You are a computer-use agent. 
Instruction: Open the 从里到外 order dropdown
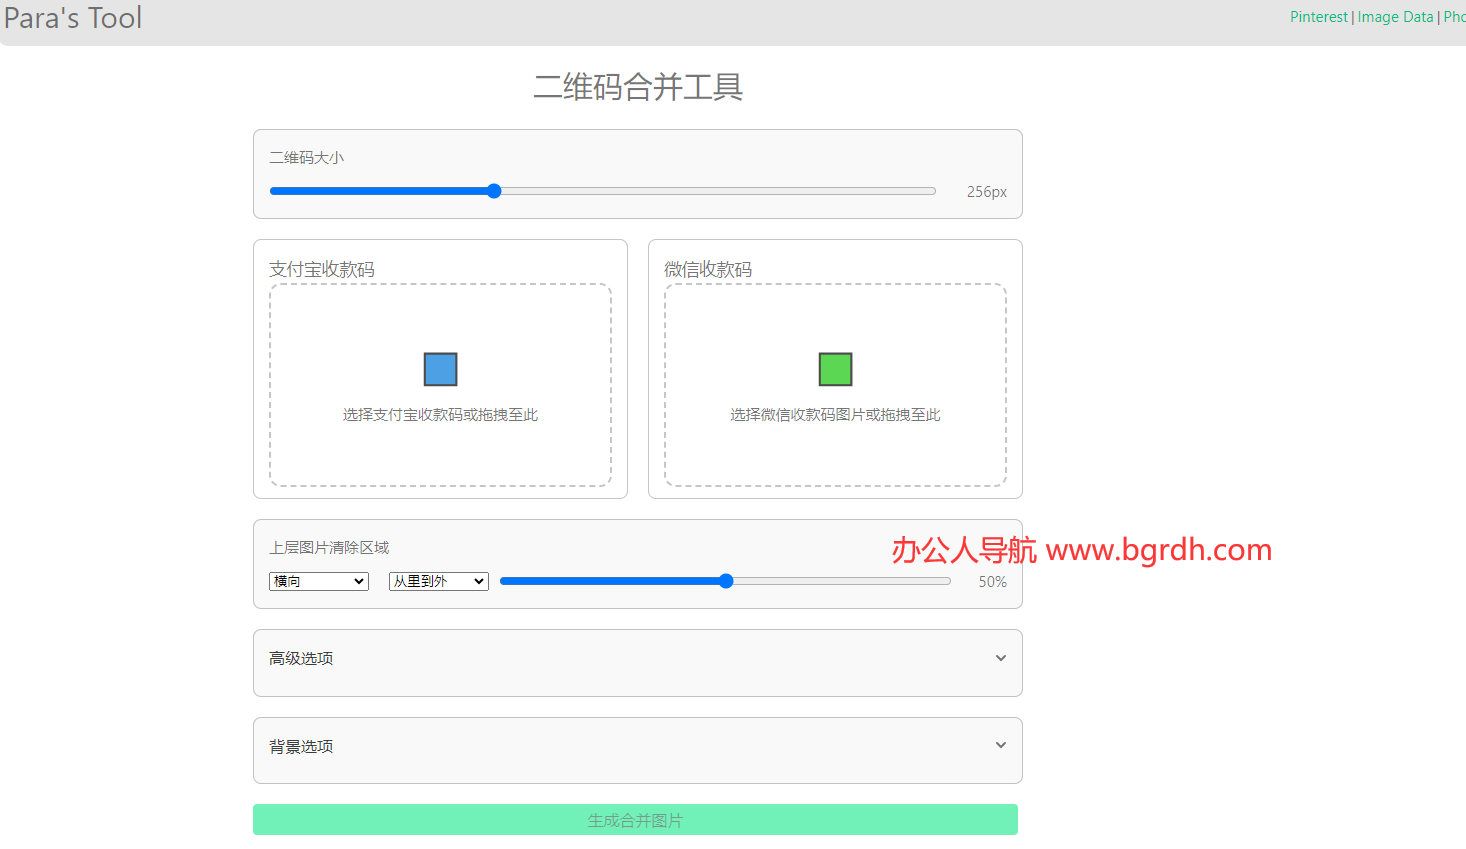(x=438, y=581)
